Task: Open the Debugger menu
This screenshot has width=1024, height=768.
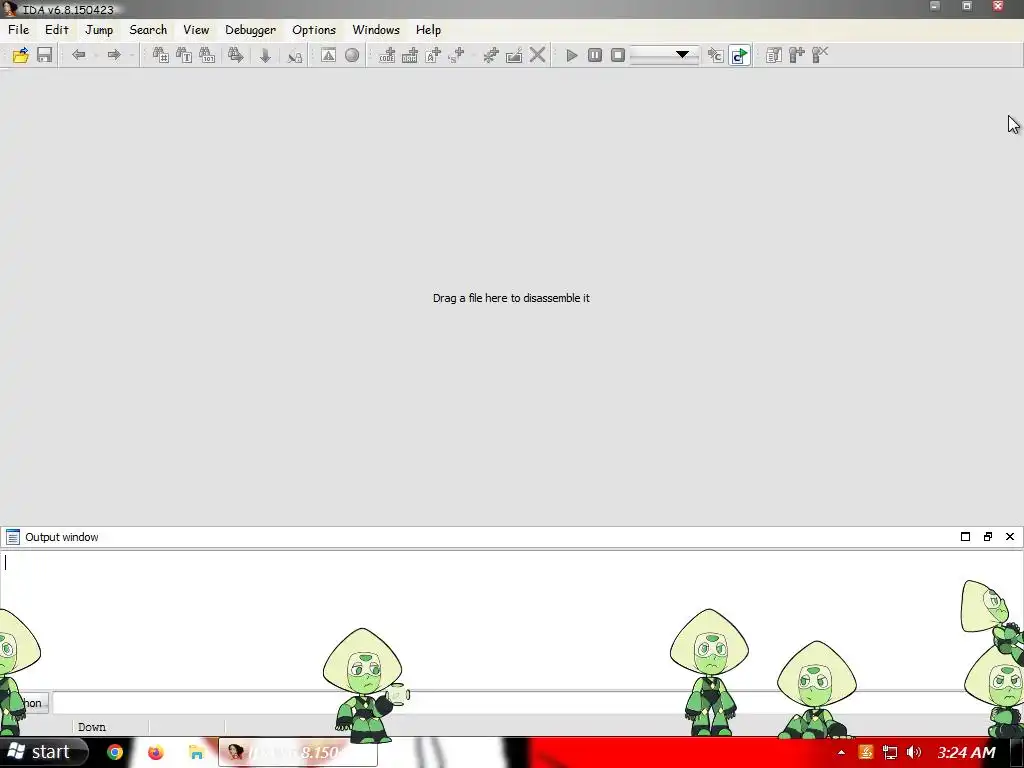Action: (251, 30)
